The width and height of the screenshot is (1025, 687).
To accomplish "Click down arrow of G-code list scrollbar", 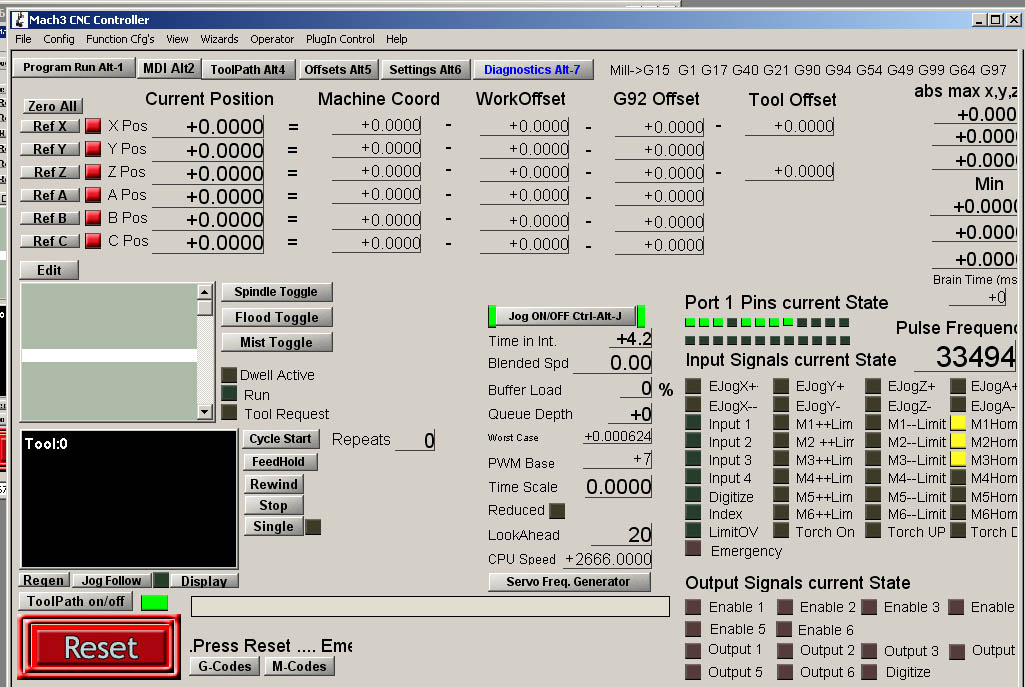I will tap(205, 412).
